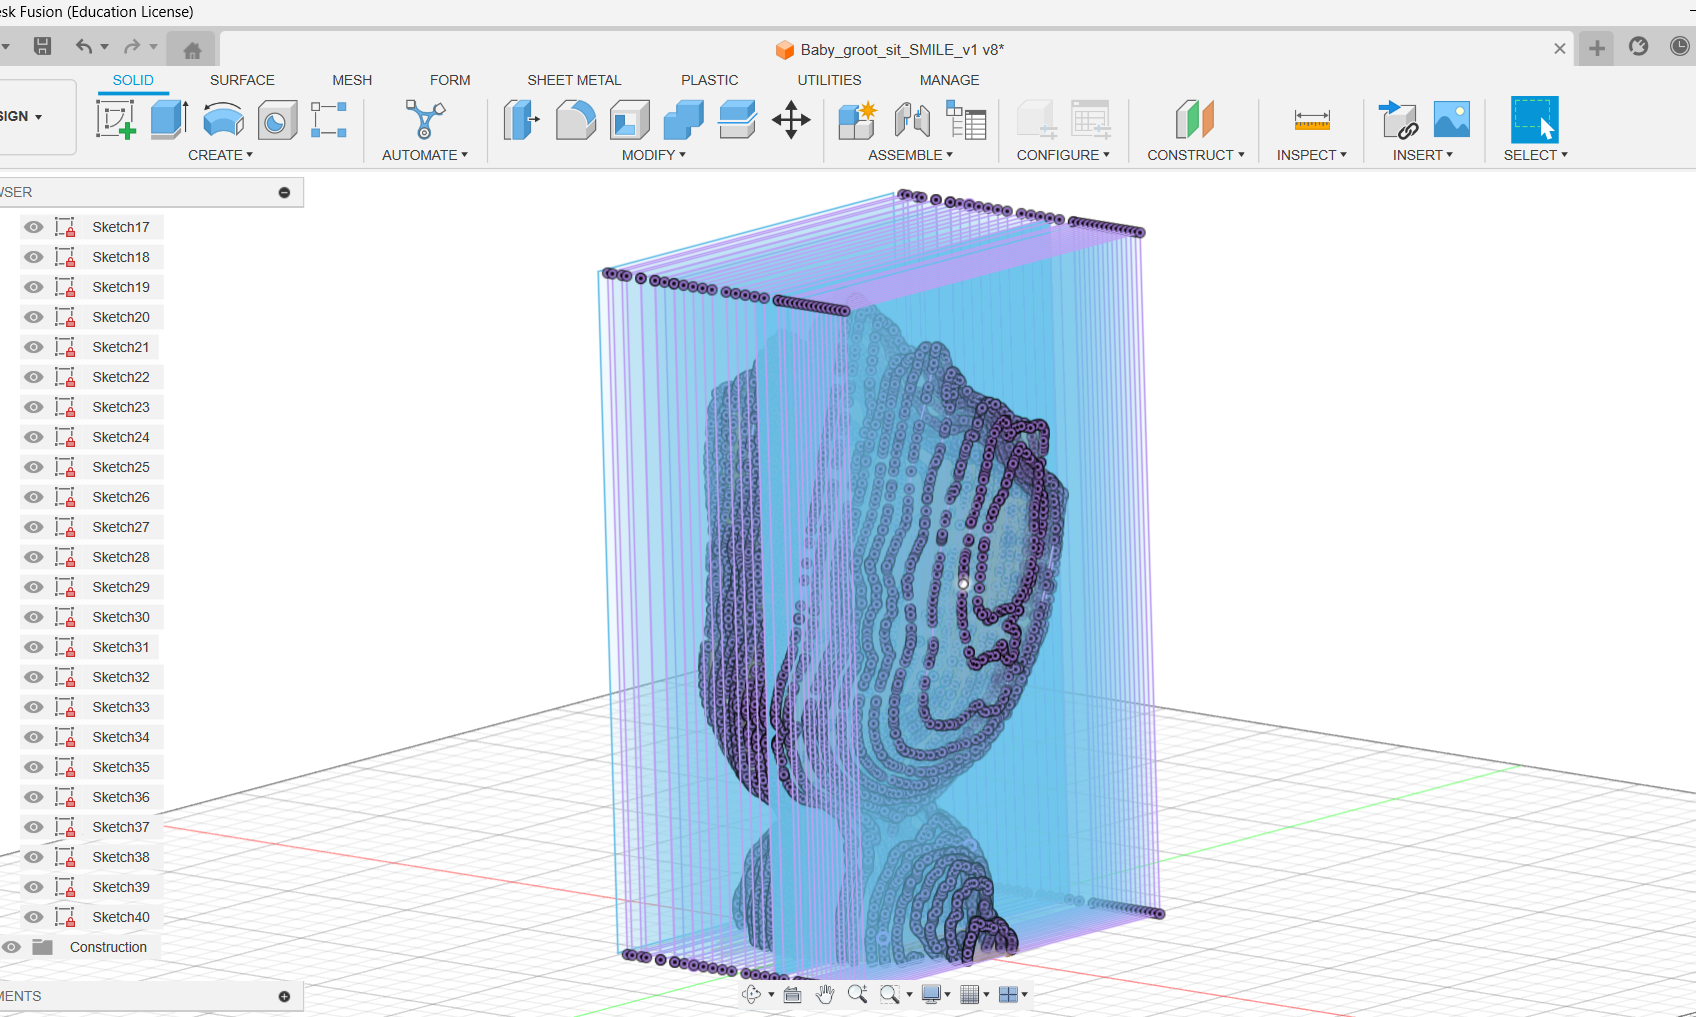Select the Fillet tool
Viewport: 1696px width, 1017px height.
[x=576, y=120]
